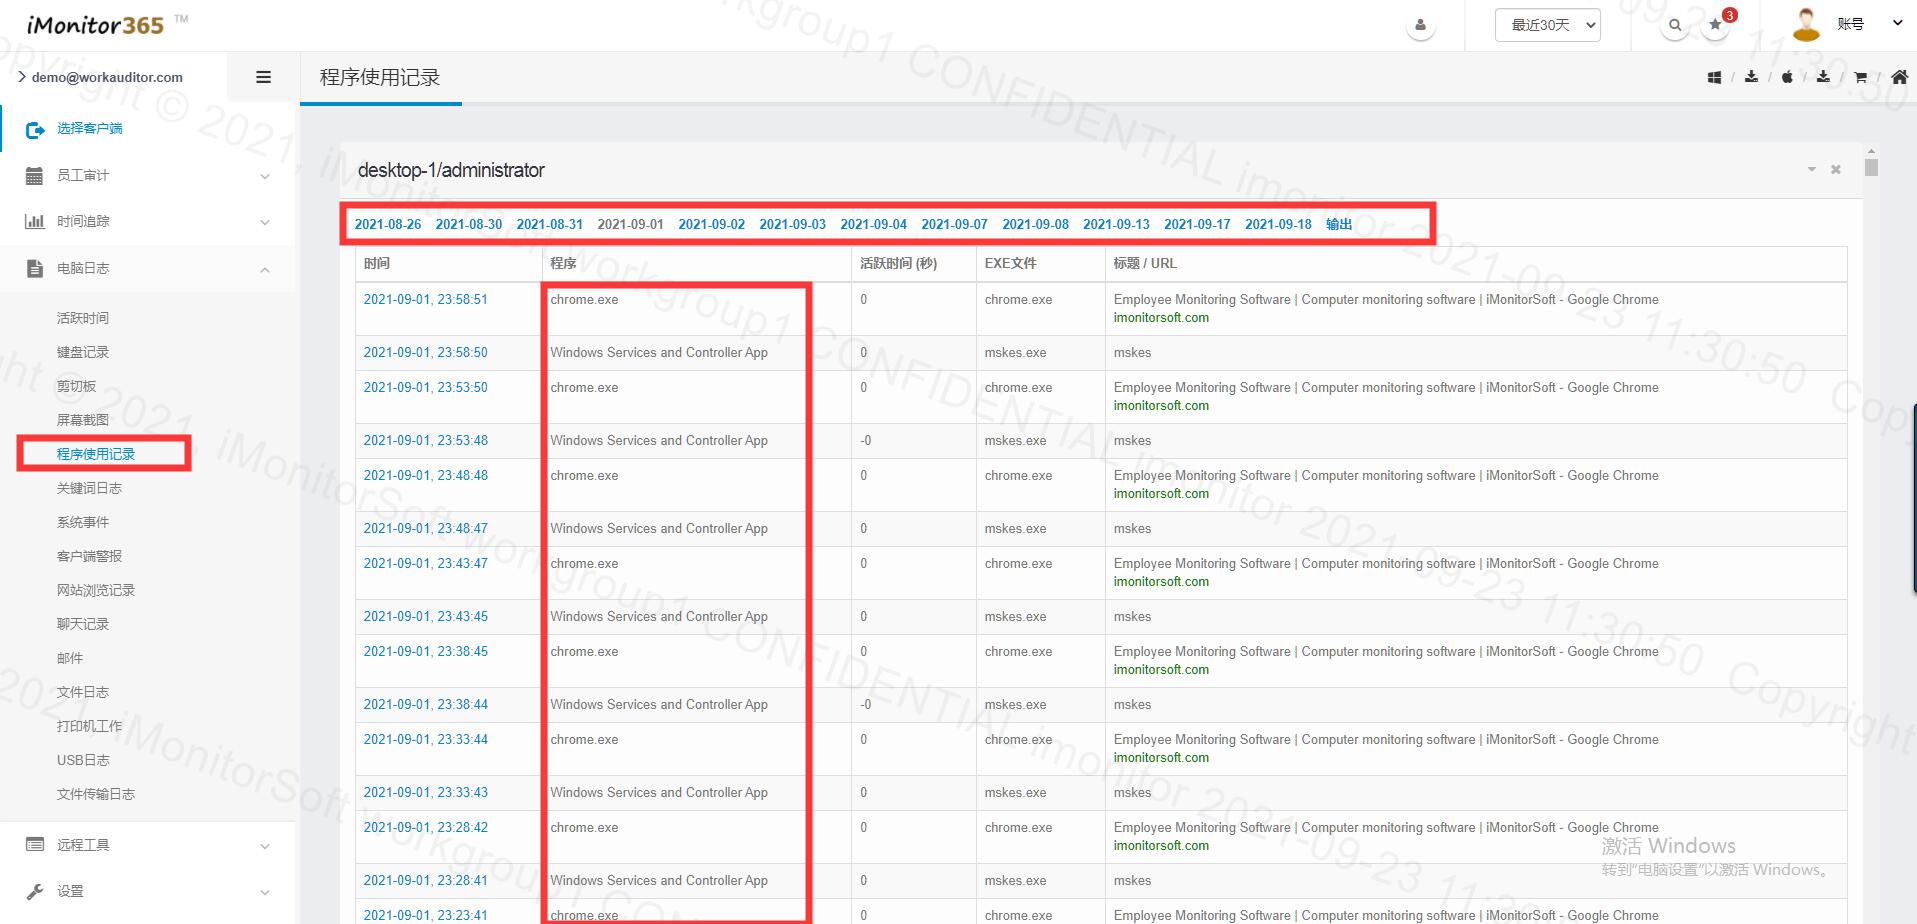This screenshot has width=1917, height=924.
Task: Open 屏幕截图 in sidebar
Action: [83, 420]
